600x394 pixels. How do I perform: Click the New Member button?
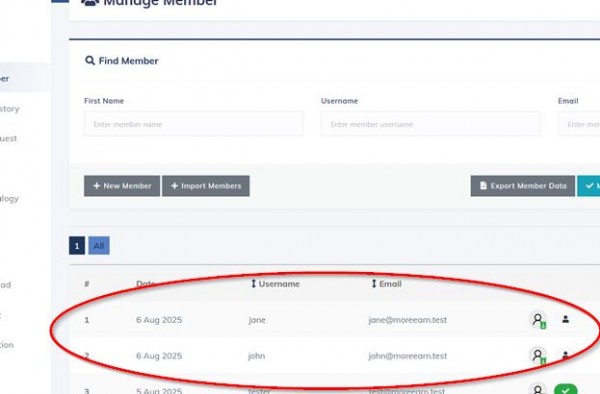[x=122, y=186]
